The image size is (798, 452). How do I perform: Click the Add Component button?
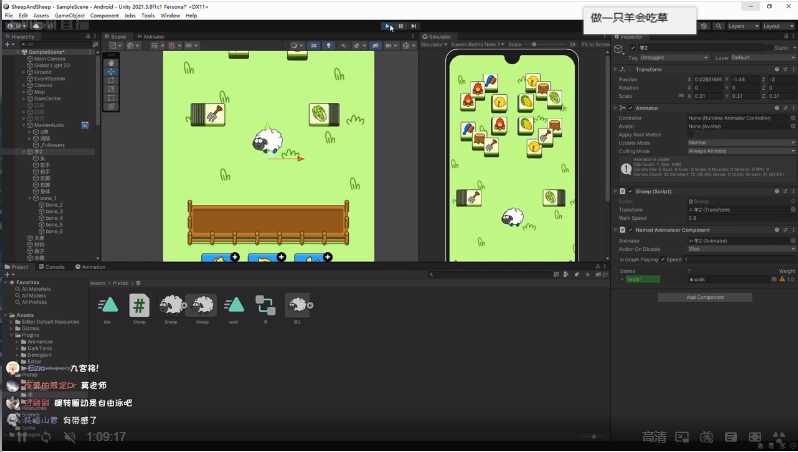pos(704,297)
